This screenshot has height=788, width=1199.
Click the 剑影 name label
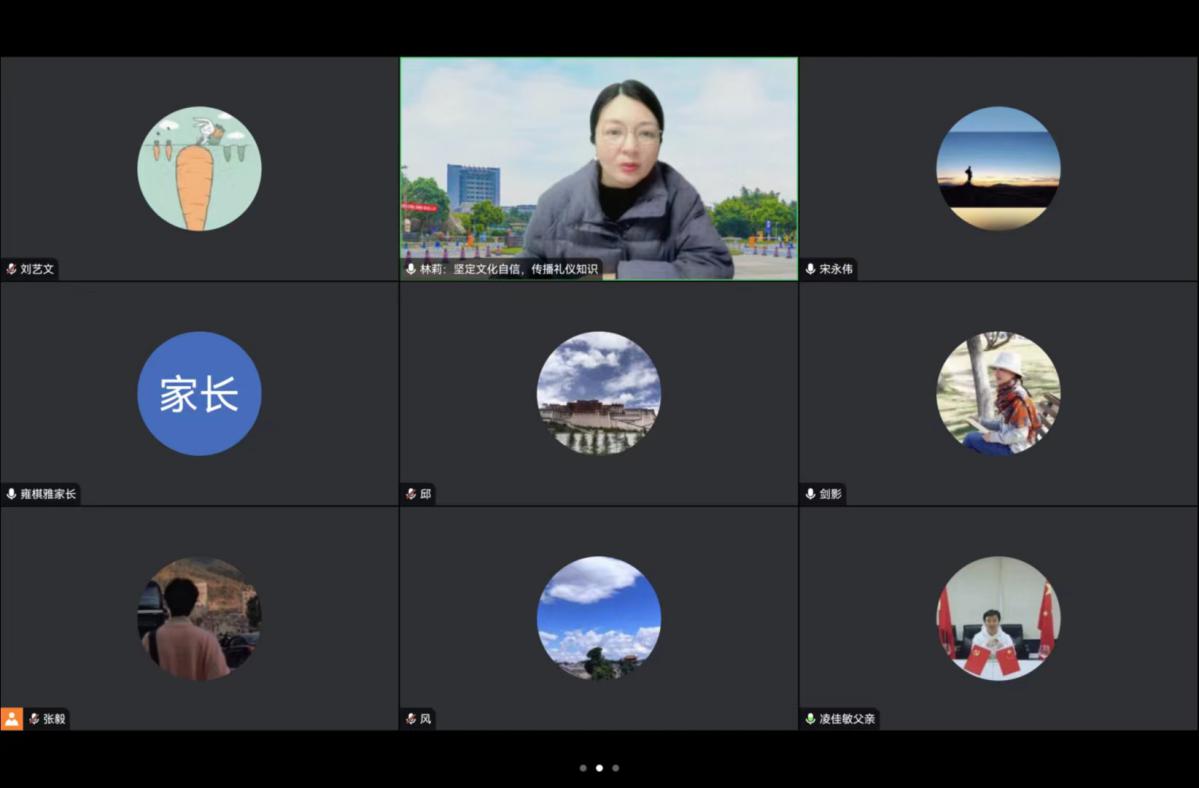(x=830, y=494)
